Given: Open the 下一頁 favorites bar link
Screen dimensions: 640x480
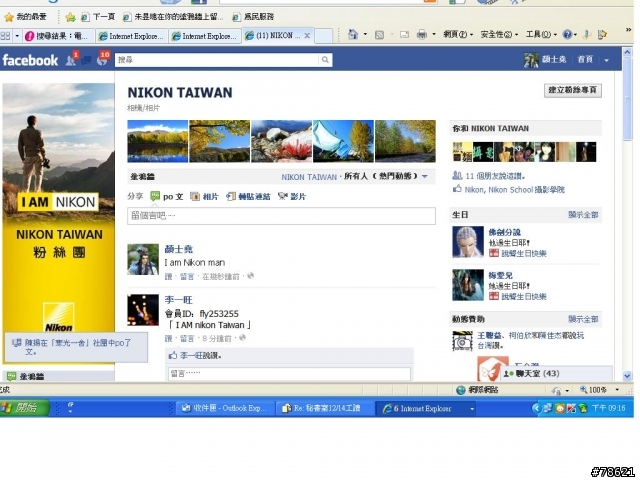Looking at the screenshot, I should click(98, 17).
